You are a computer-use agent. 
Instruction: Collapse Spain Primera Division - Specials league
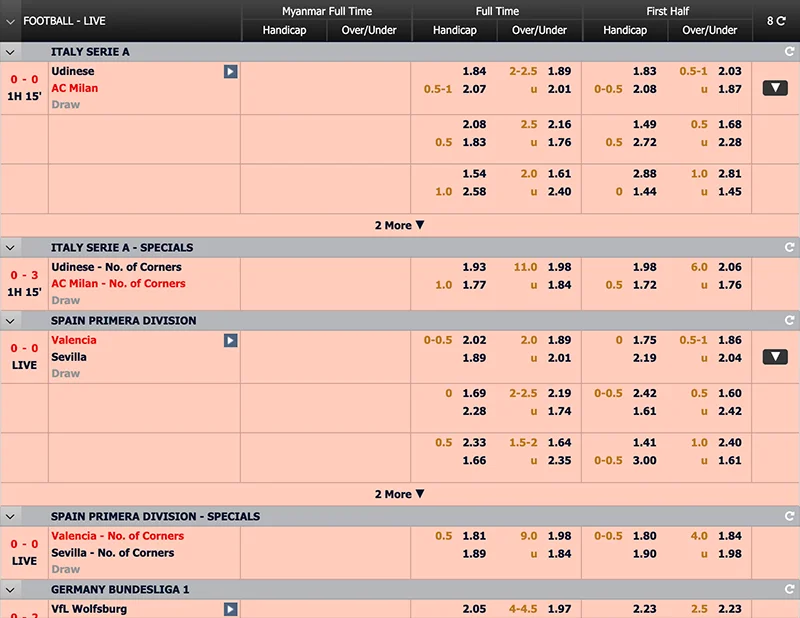10,517
